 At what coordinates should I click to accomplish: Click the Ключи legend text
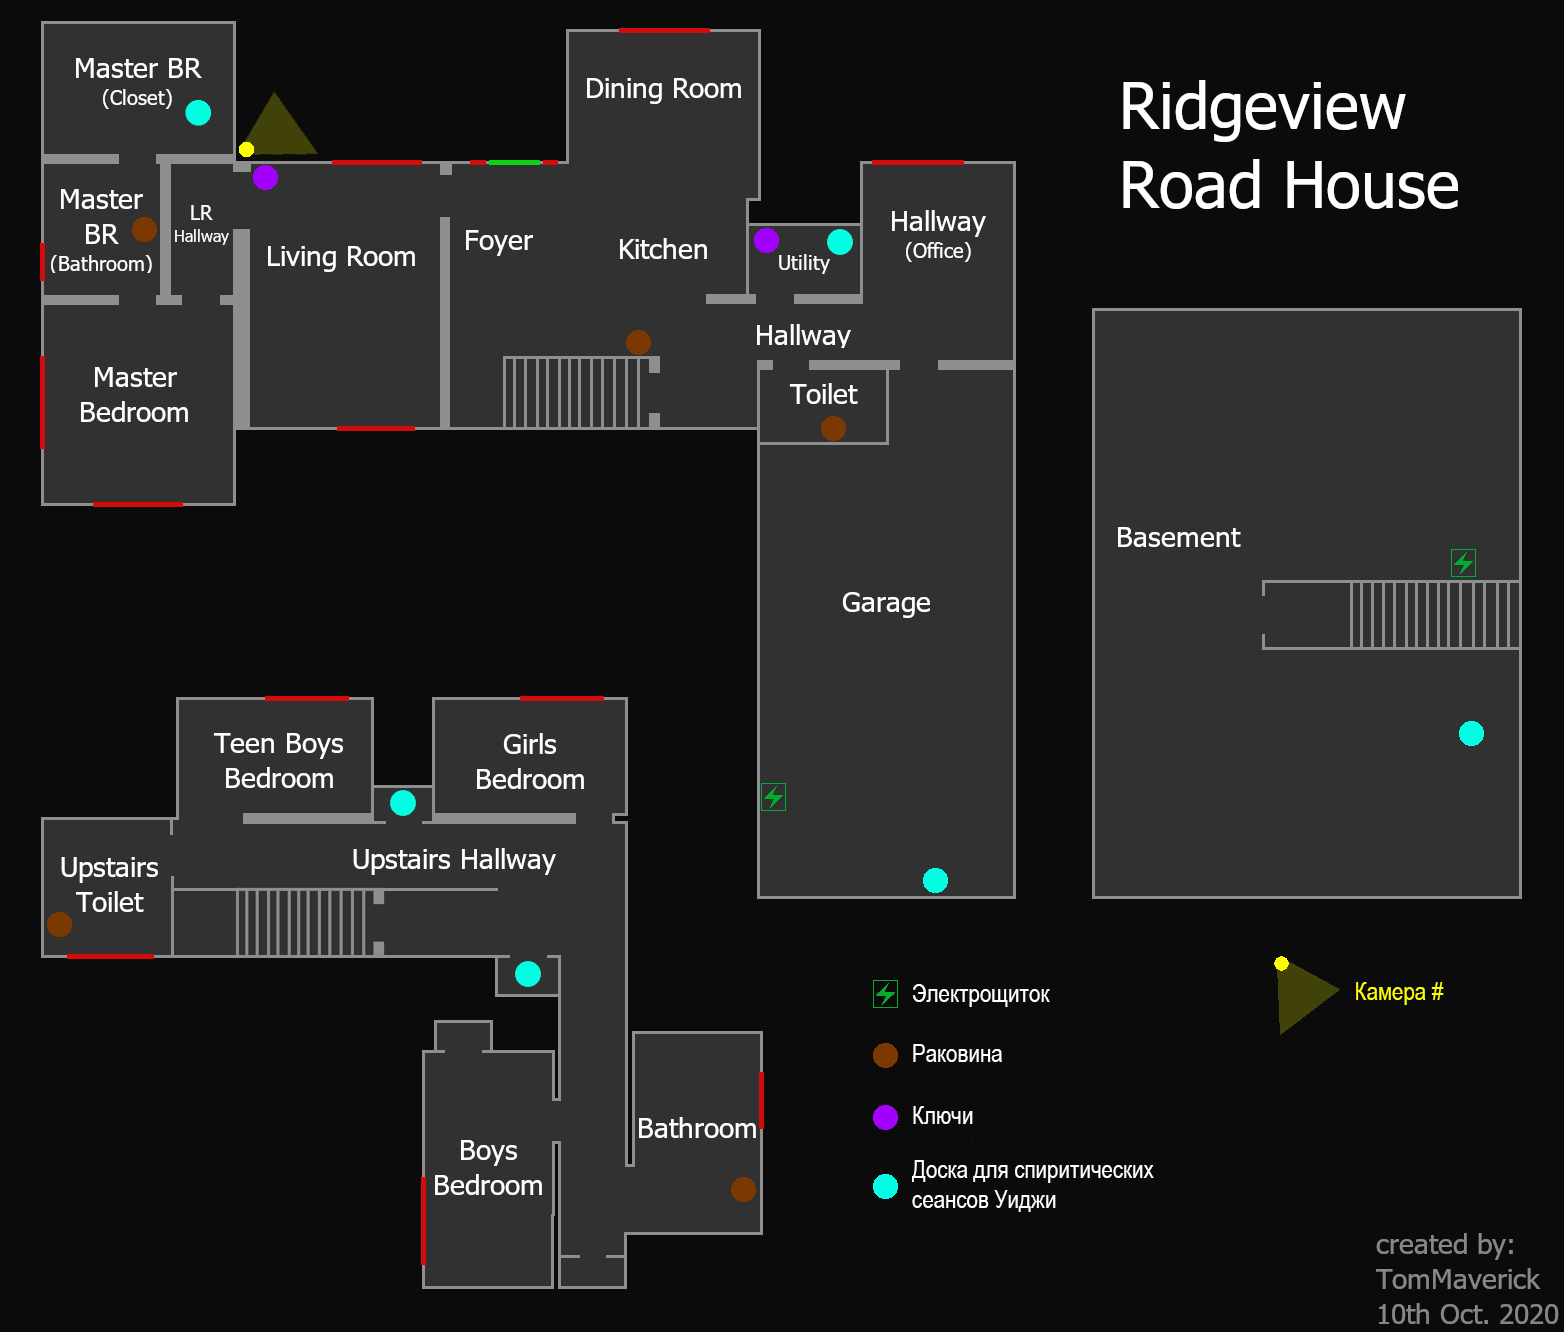(942, 1116)
